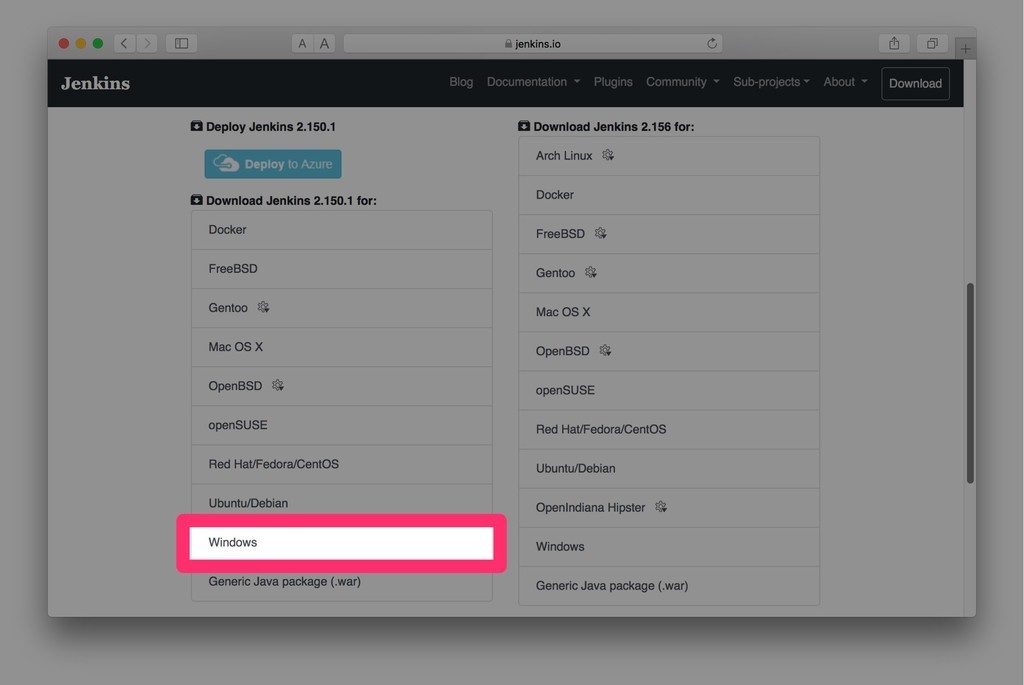Select openSUSE in the 2.156 list
Screen dimensions: 1024x685
point(669,391)
